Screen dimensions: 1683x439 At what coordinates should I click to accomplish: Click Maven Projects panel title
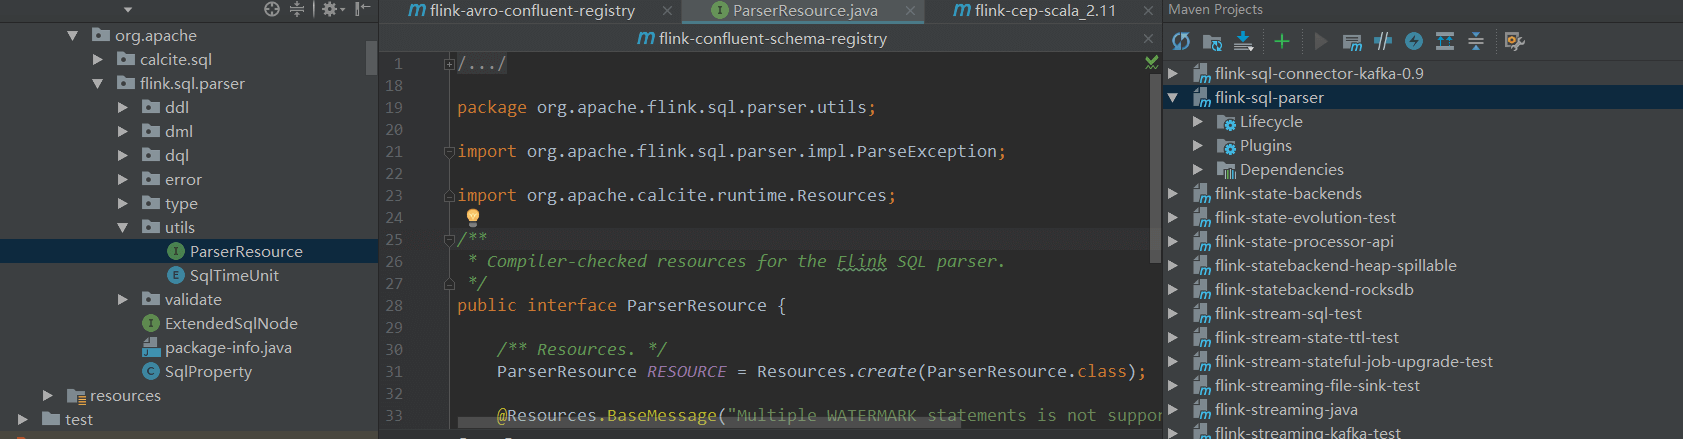(x=1215, y=9)
